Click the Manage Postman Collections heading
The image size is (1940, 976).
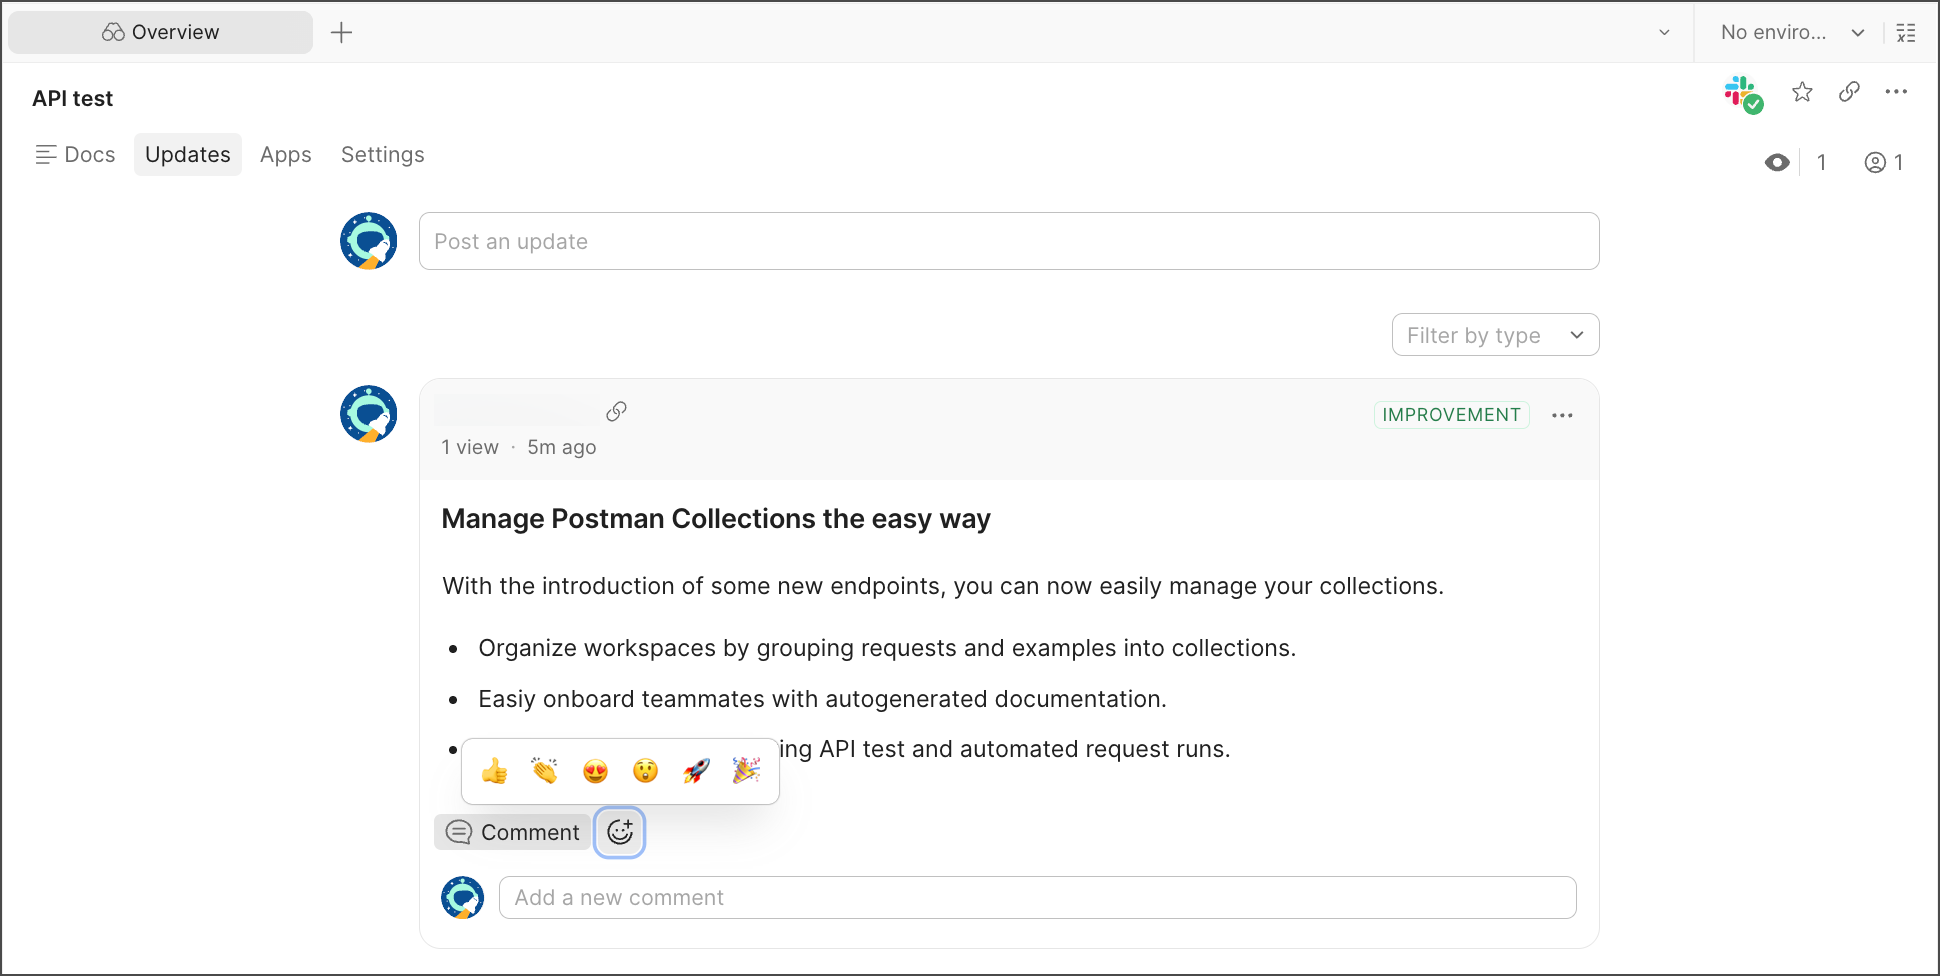point(716,519)
